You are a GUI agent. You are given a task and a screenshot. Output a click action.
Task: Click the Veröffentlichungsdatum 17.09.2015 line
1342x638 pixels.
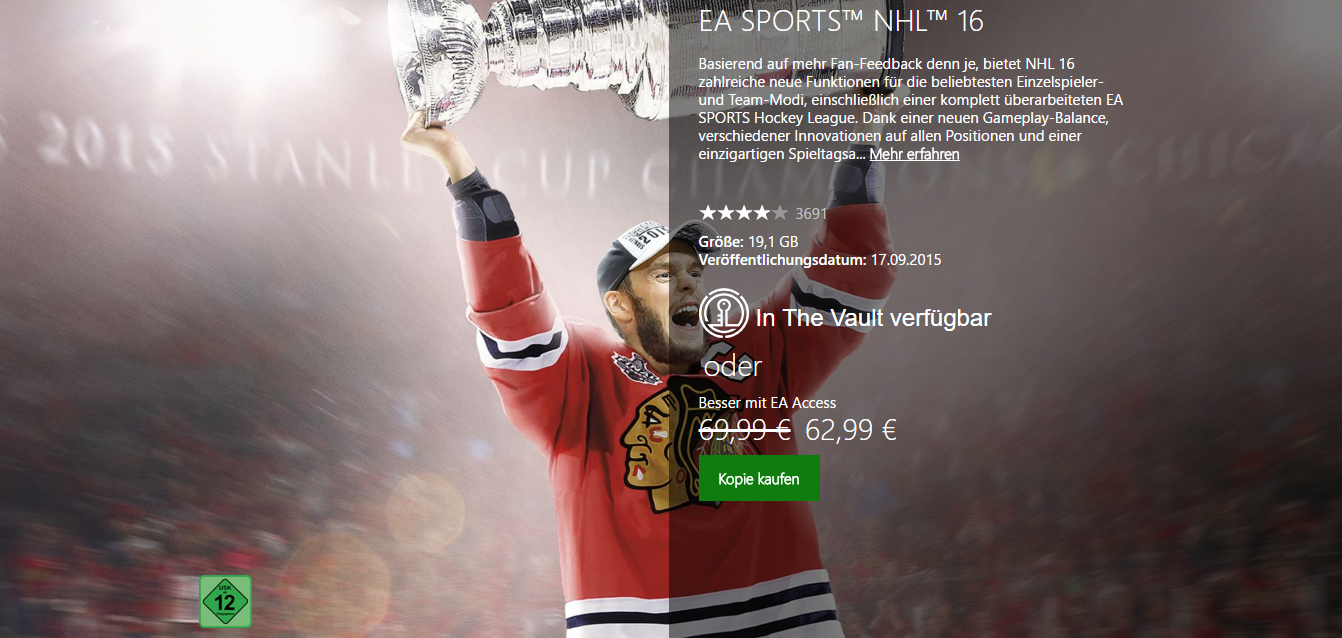[x=820, y=260]
